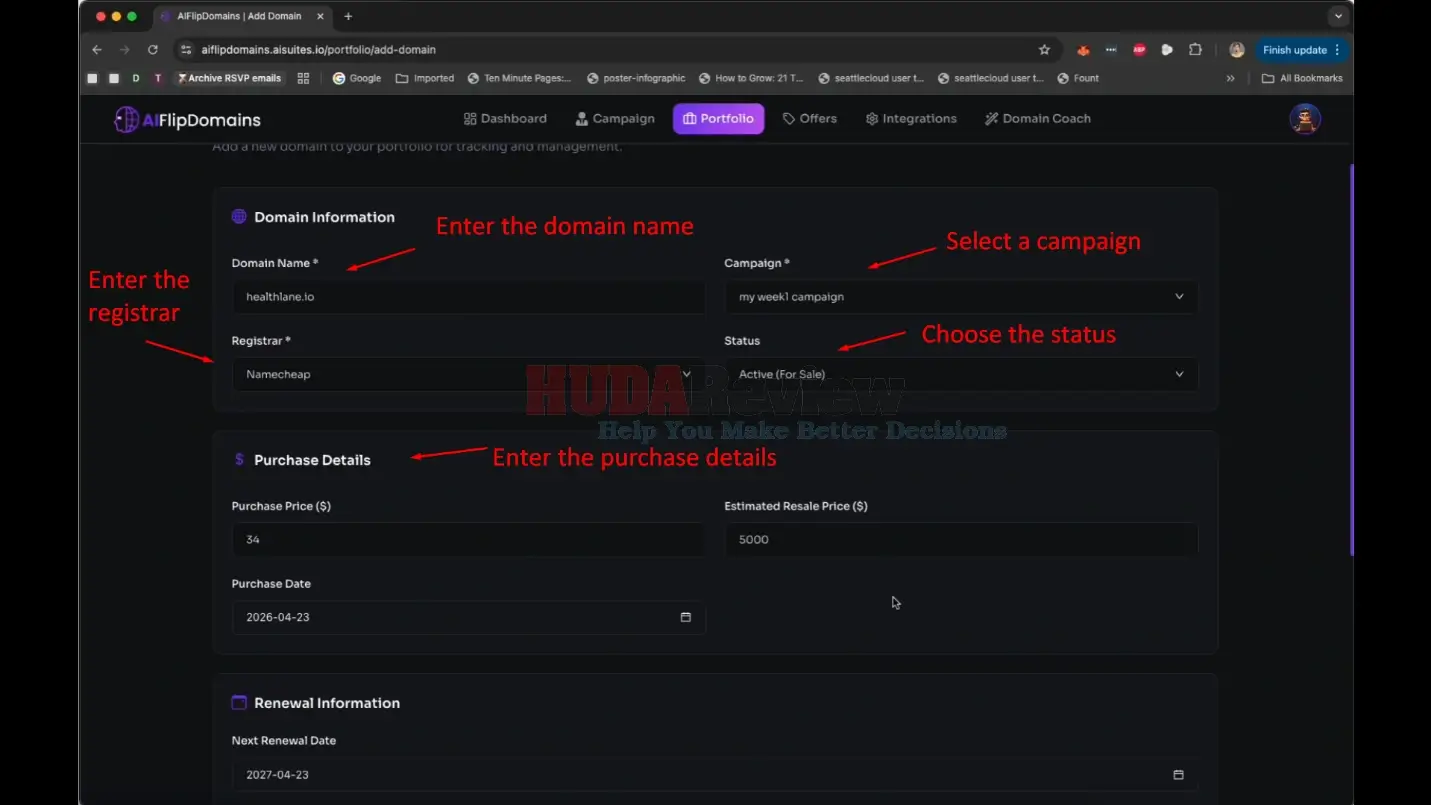Open the bookmark apps grid icon
The image size is (1431, 805).
[303, 78]
